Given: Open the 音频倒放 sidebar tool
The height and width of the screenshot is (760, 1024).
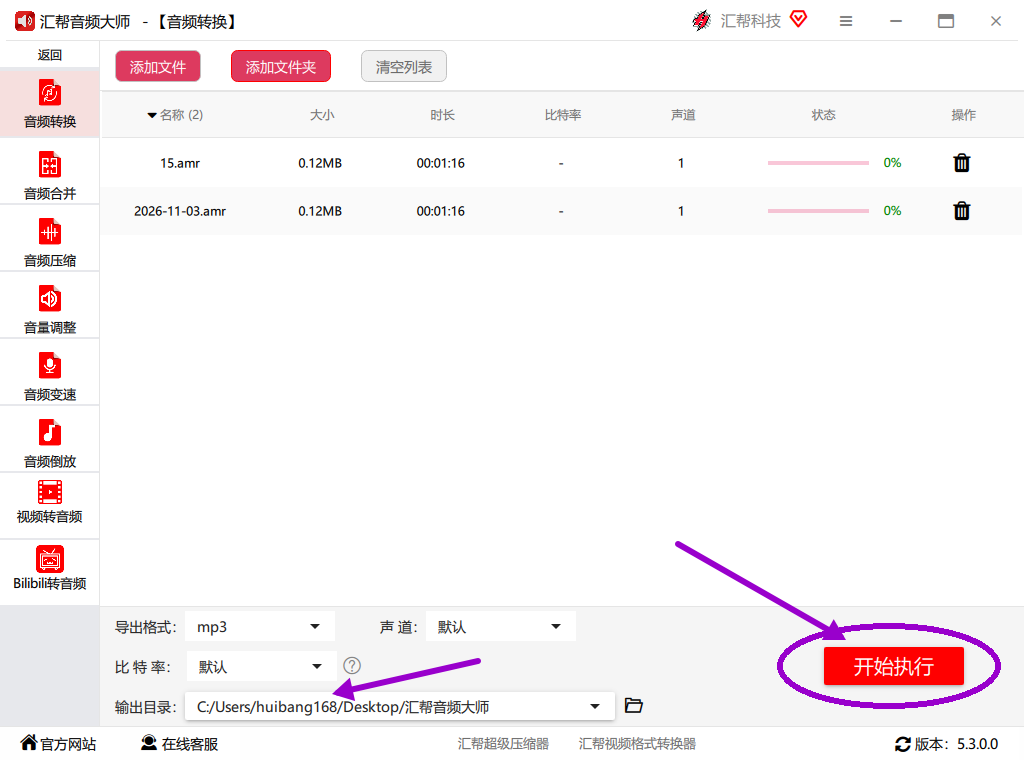Looking at the screenshot, I should [x=50, y=443].
